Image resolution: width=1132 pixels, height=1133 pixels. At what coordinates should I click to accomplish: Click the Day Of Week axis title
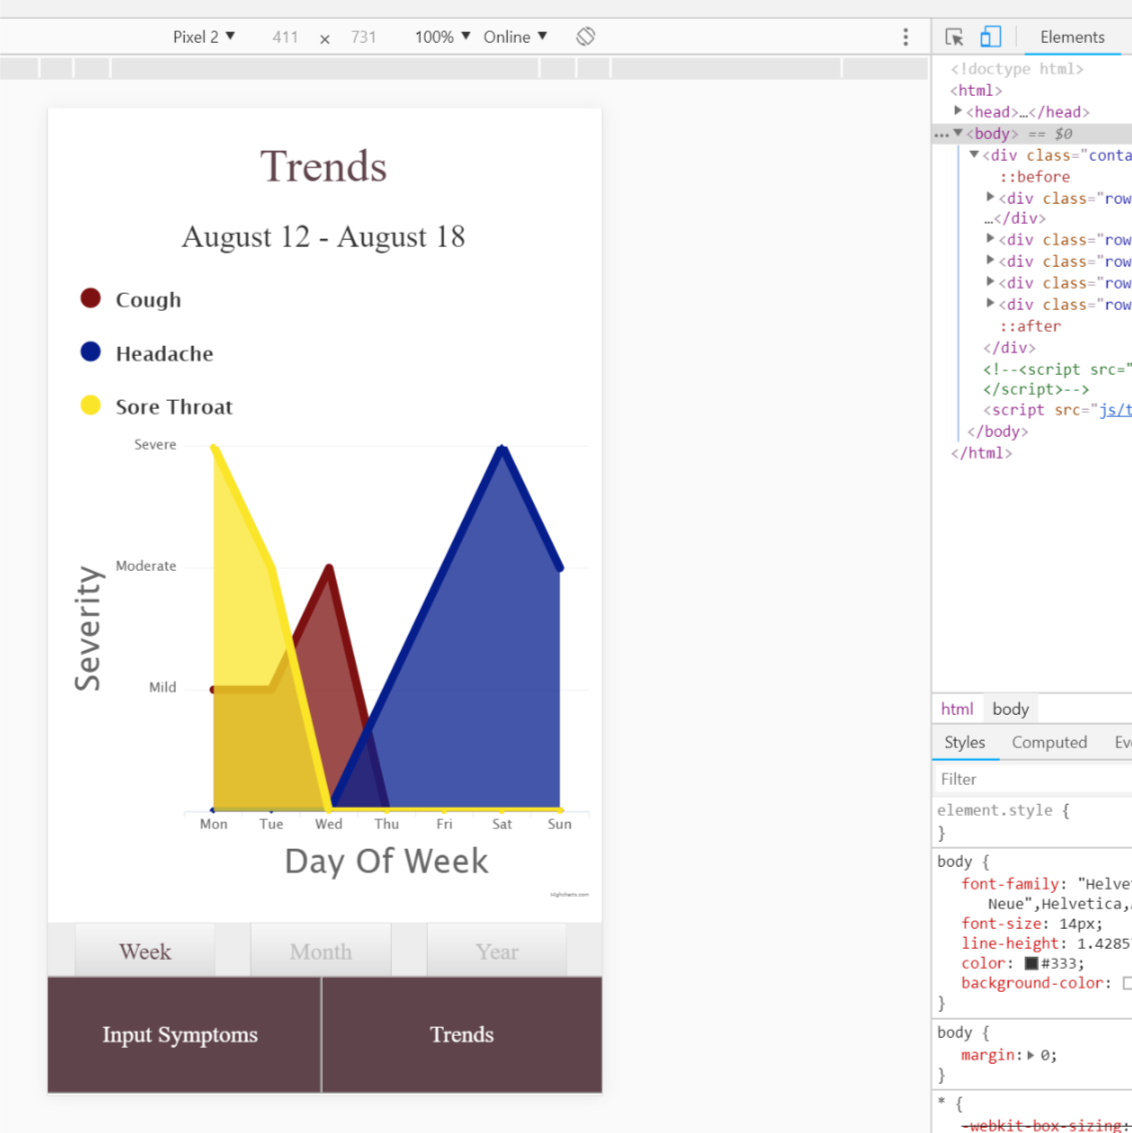(386, 861)
